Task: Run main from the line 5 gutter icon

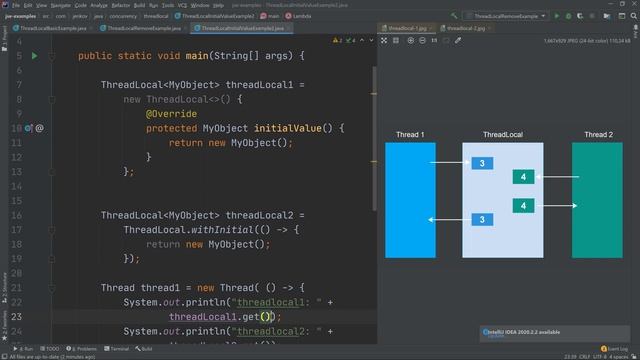Action: tap(34, 56)
